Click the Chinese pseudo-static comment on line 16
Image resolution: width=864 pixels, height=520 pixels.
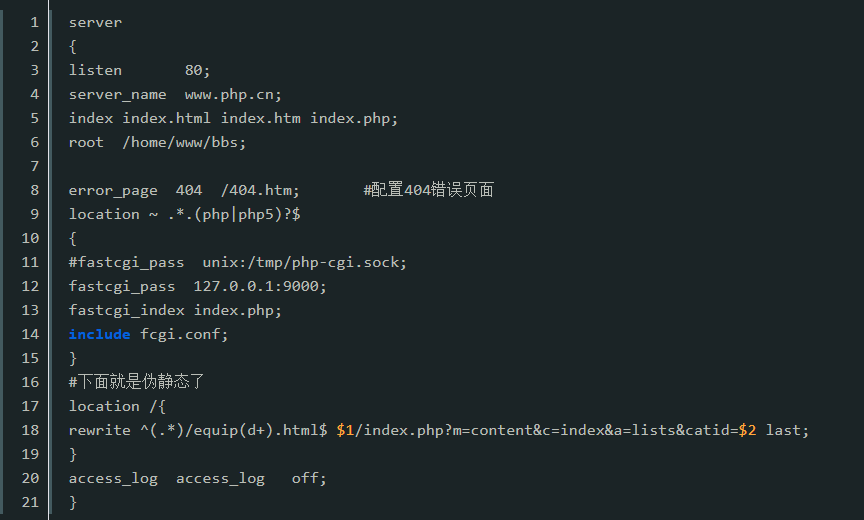[136, 382]
